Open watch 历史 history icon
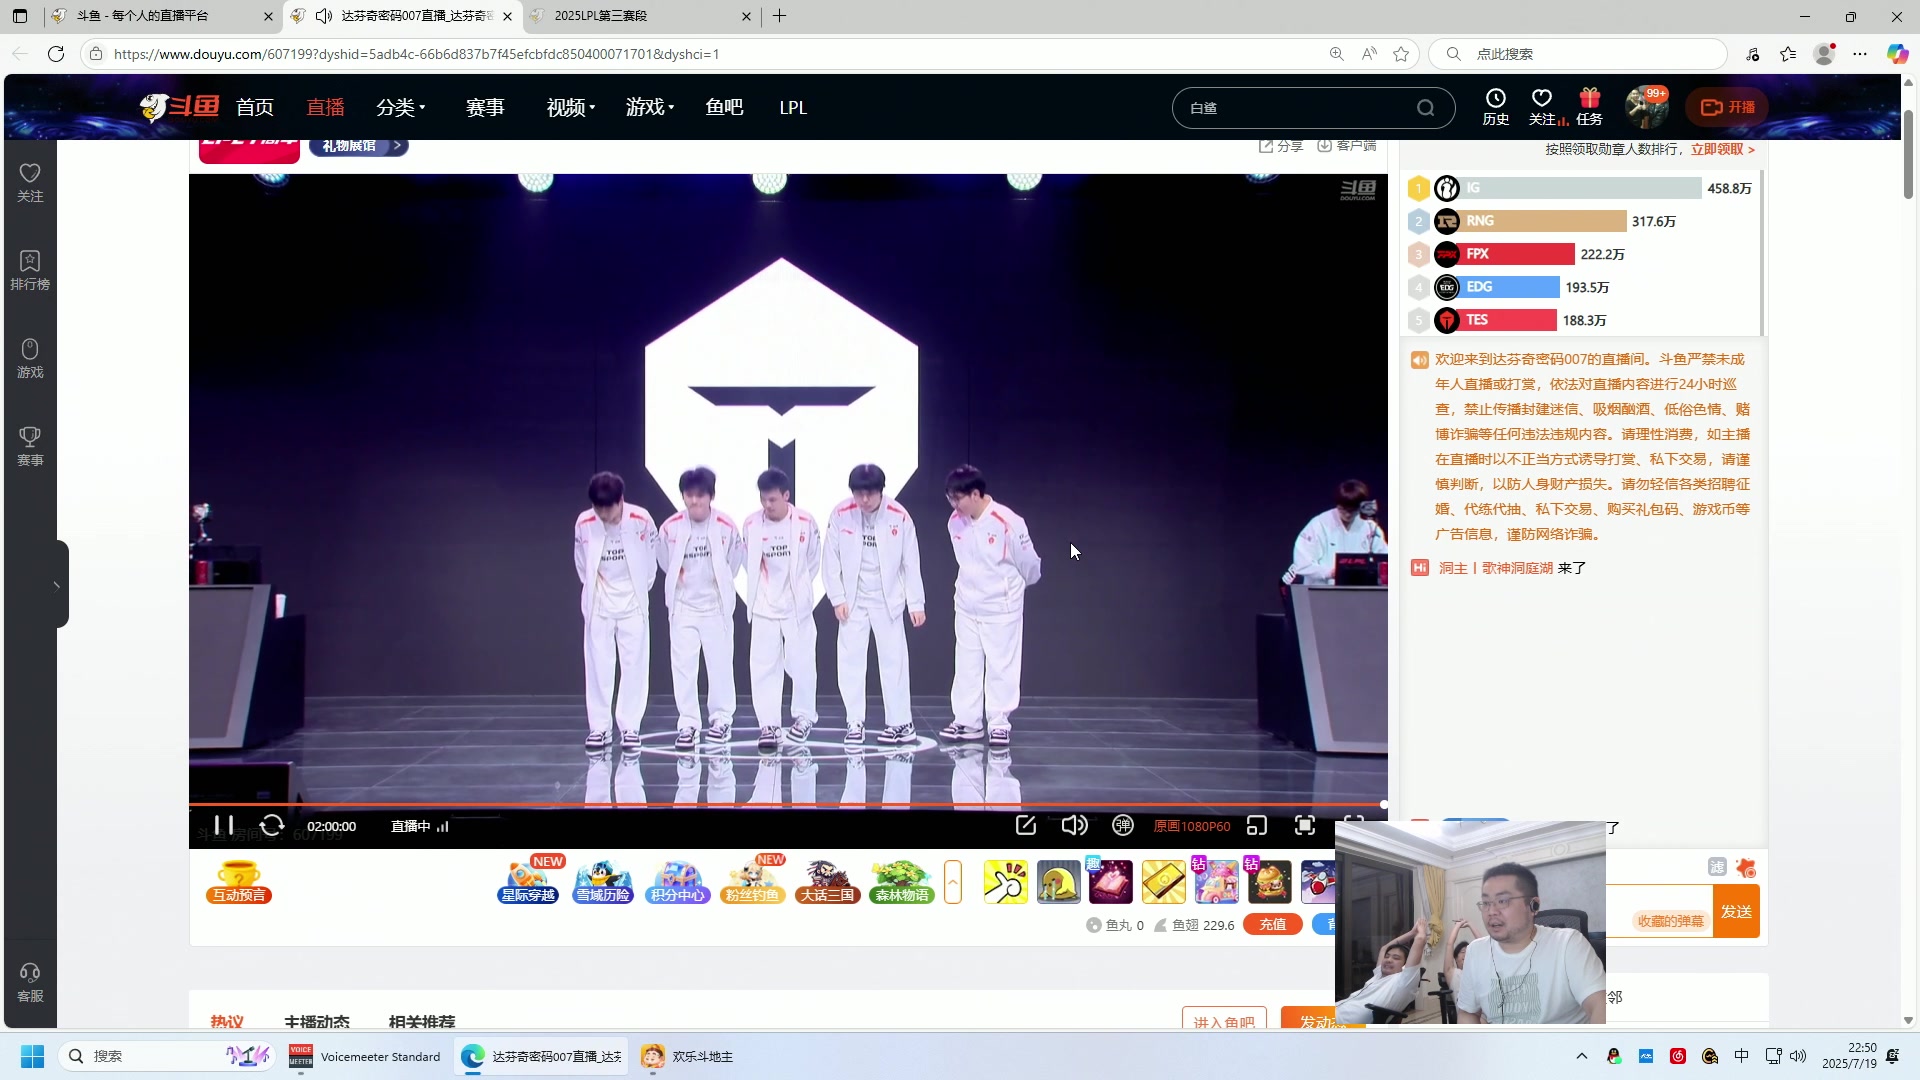This screenshot has height=1080, width=1920. (1496, 107)
